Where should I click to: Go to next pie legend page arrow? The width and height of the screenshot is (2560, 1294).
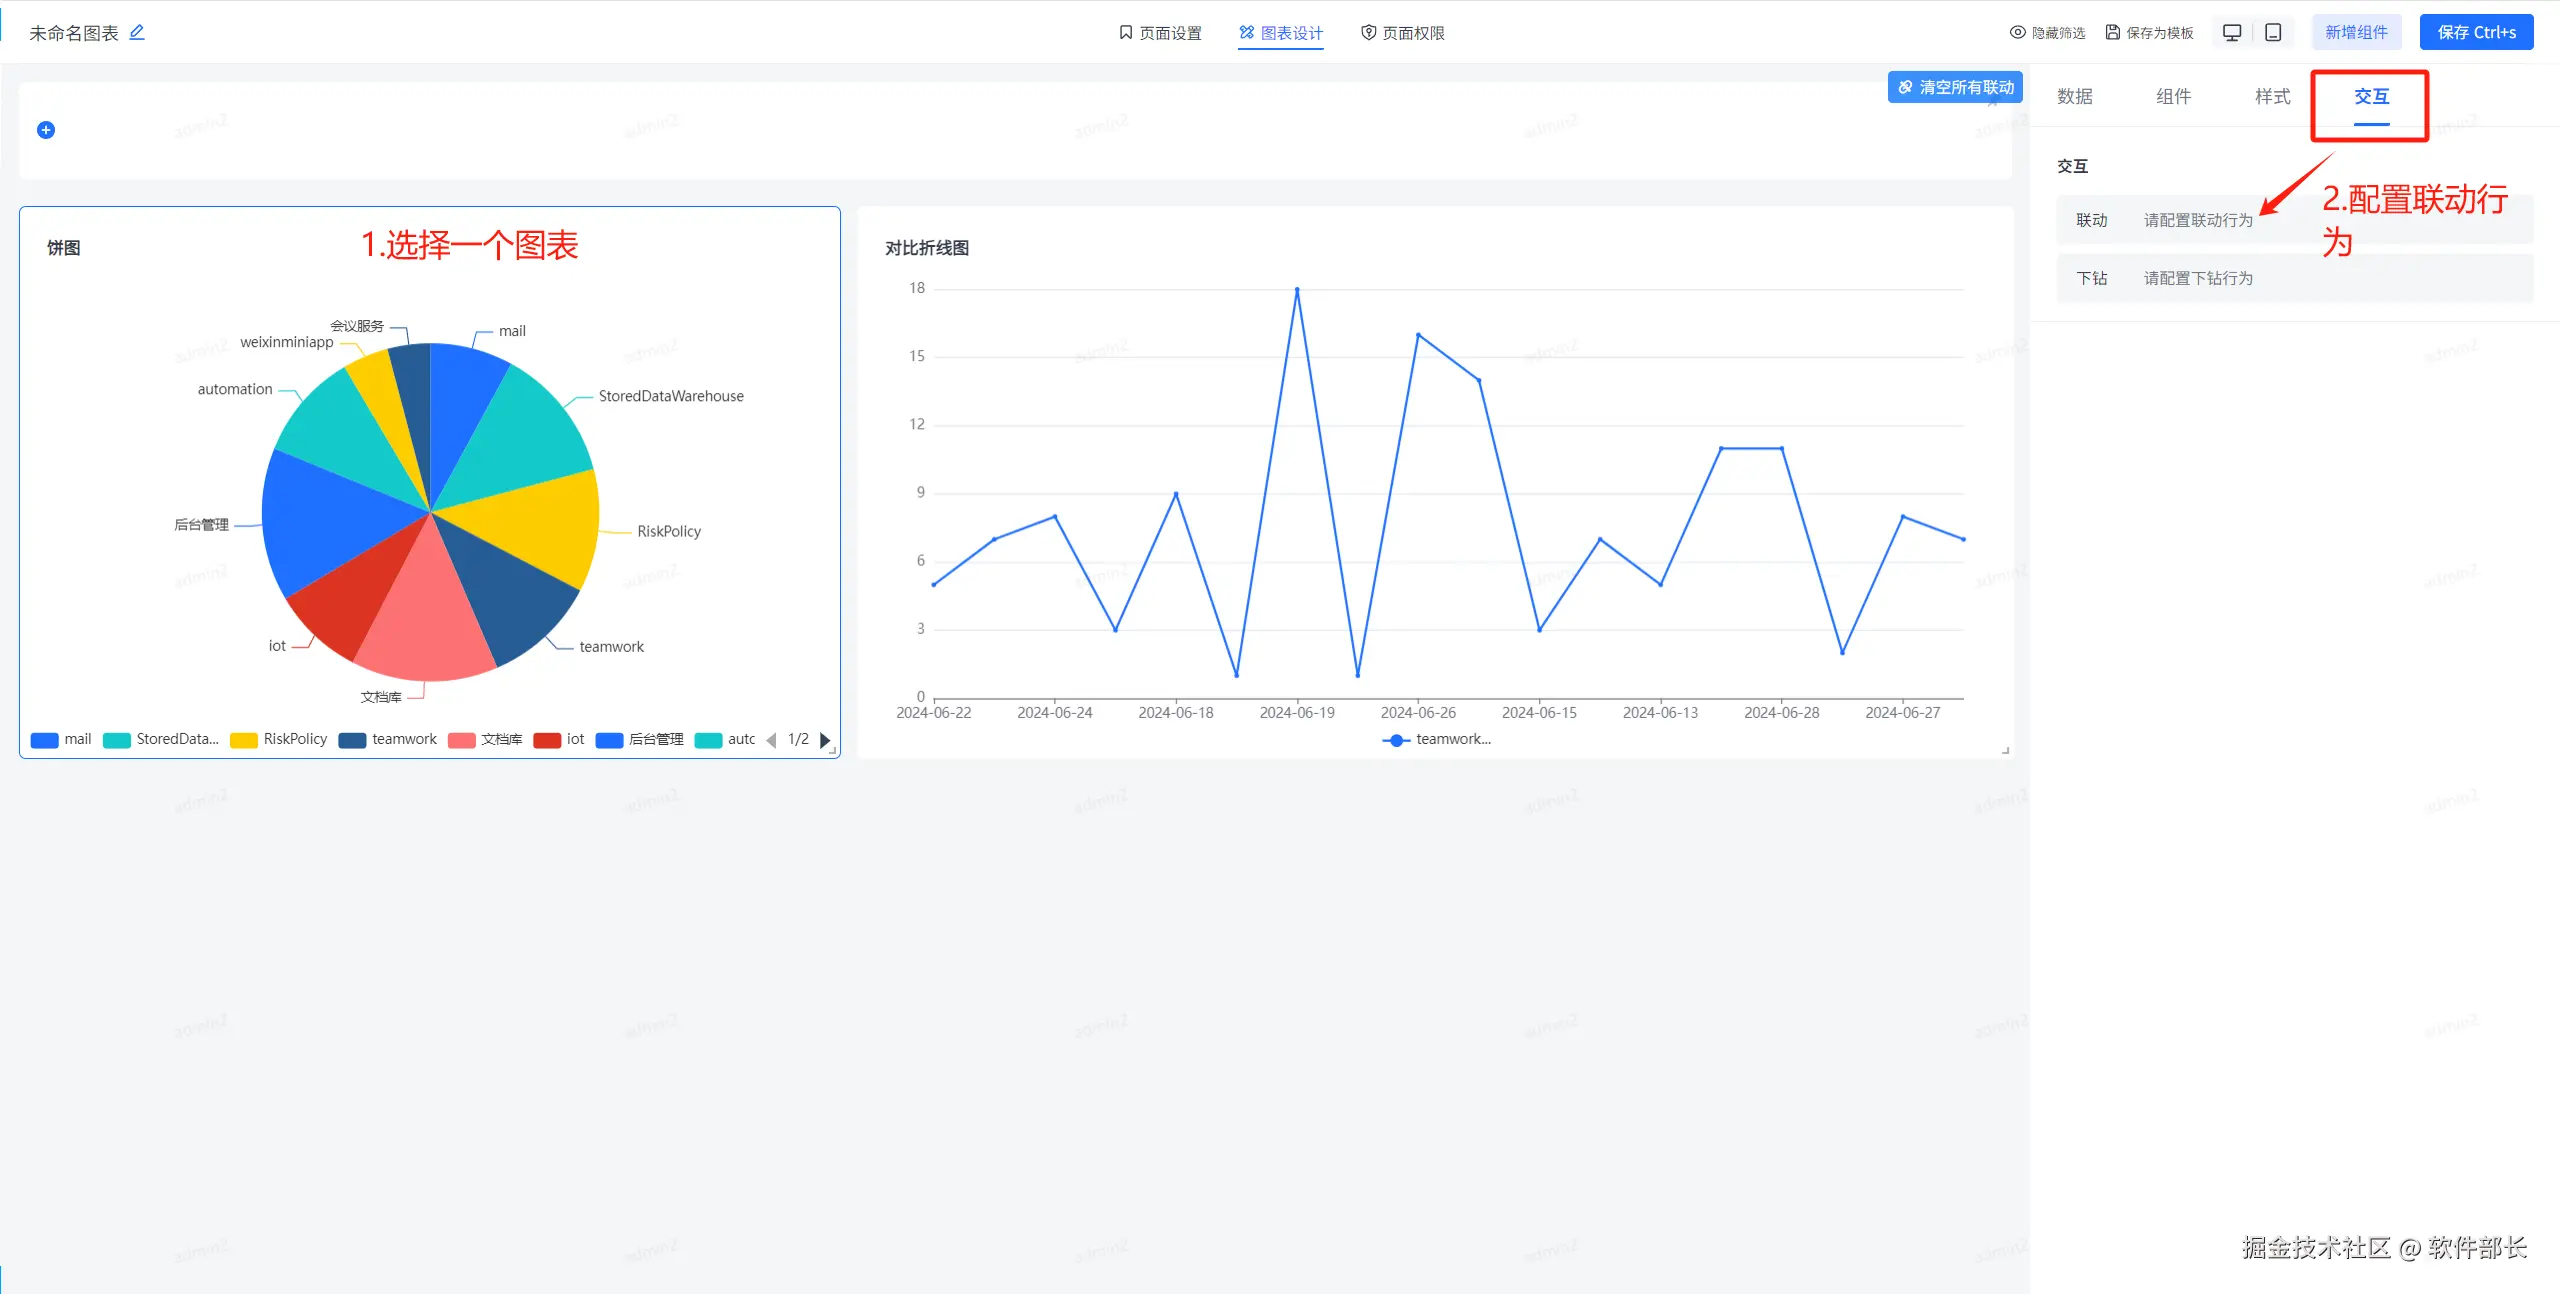tap(825, 740)
